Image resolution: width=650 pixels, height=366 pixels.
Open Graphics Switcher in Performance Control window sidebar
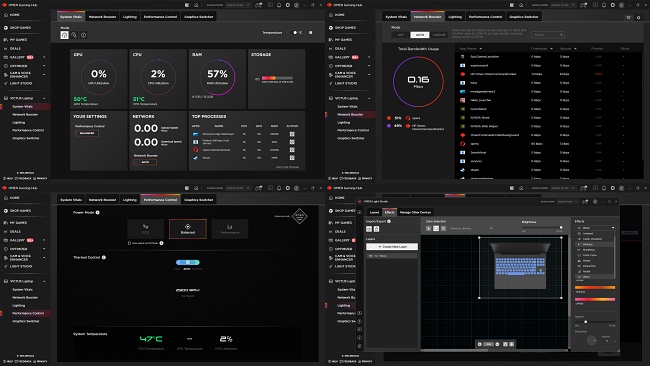point(26,321)
